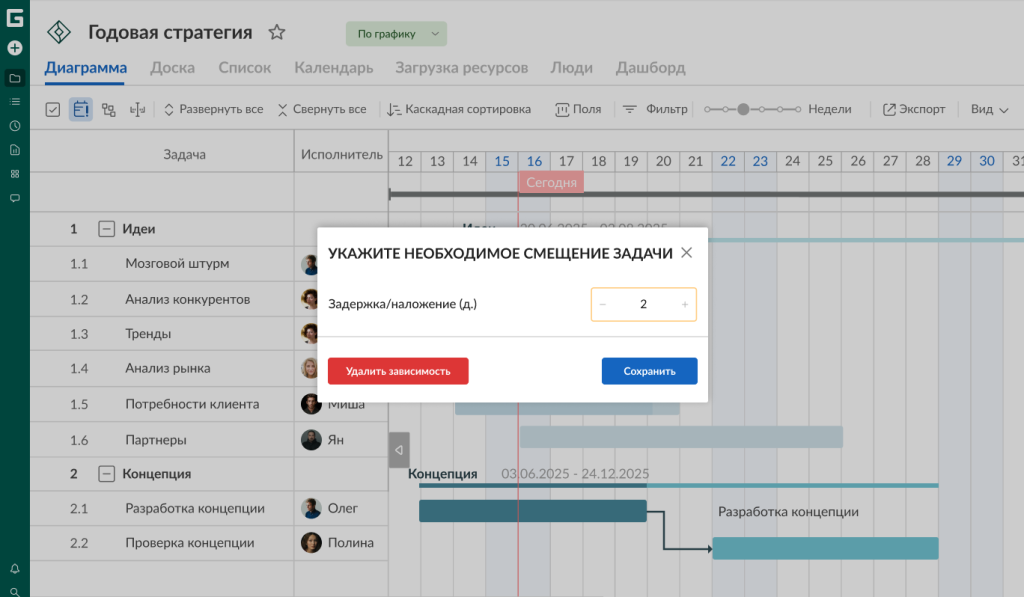Star the Годовая стратегия project as favorite
Screen dimensions: 1024x597
coord(277,33)
